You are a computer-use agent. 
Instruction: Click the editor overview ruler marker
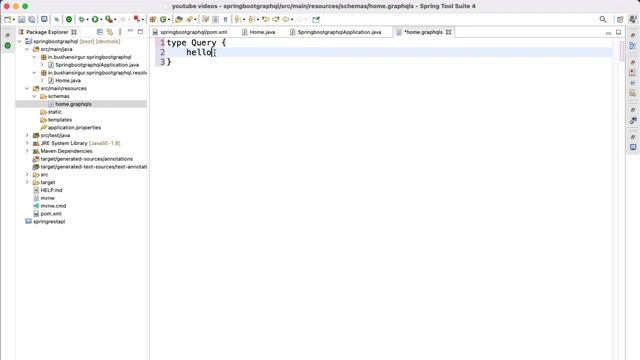pyautogui.click(x=622, y=50)
